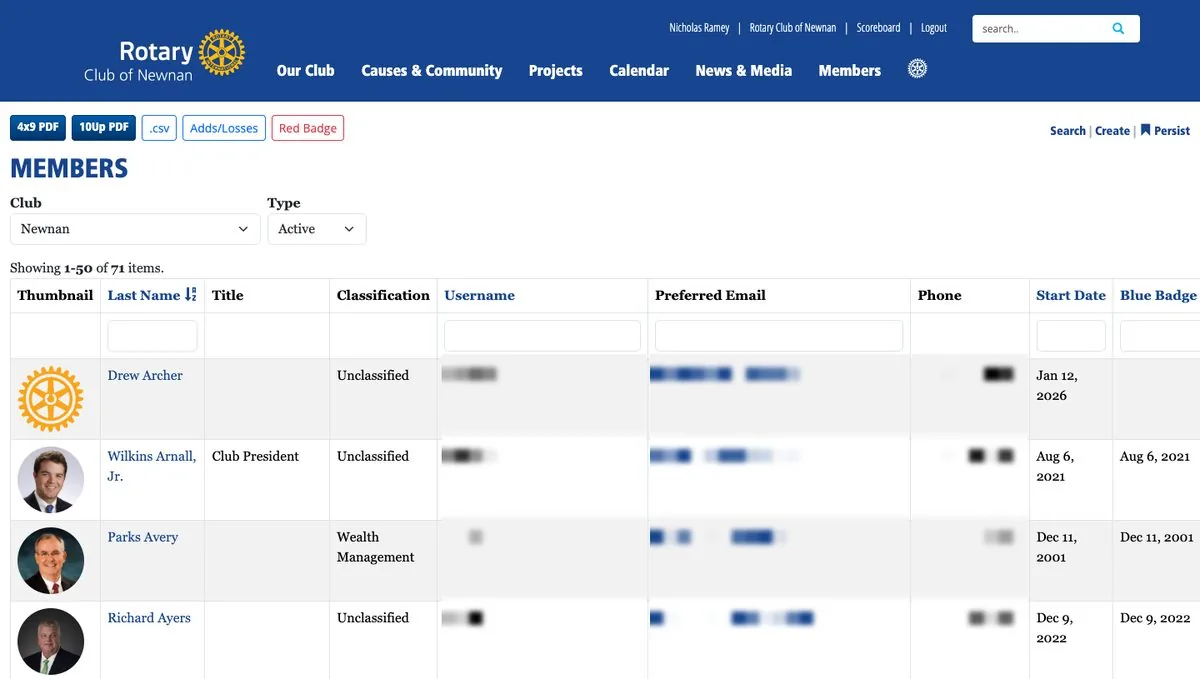Click the Preferred Email filter field
The image size is (1200, 679).
click(x=779, y=336)
